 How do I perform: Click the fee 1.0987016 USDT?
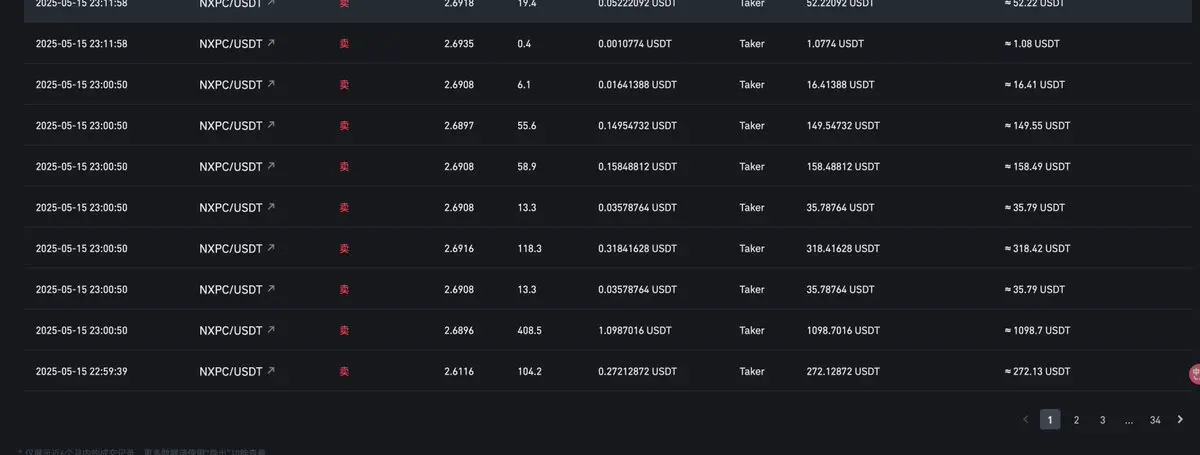point(635,330)
